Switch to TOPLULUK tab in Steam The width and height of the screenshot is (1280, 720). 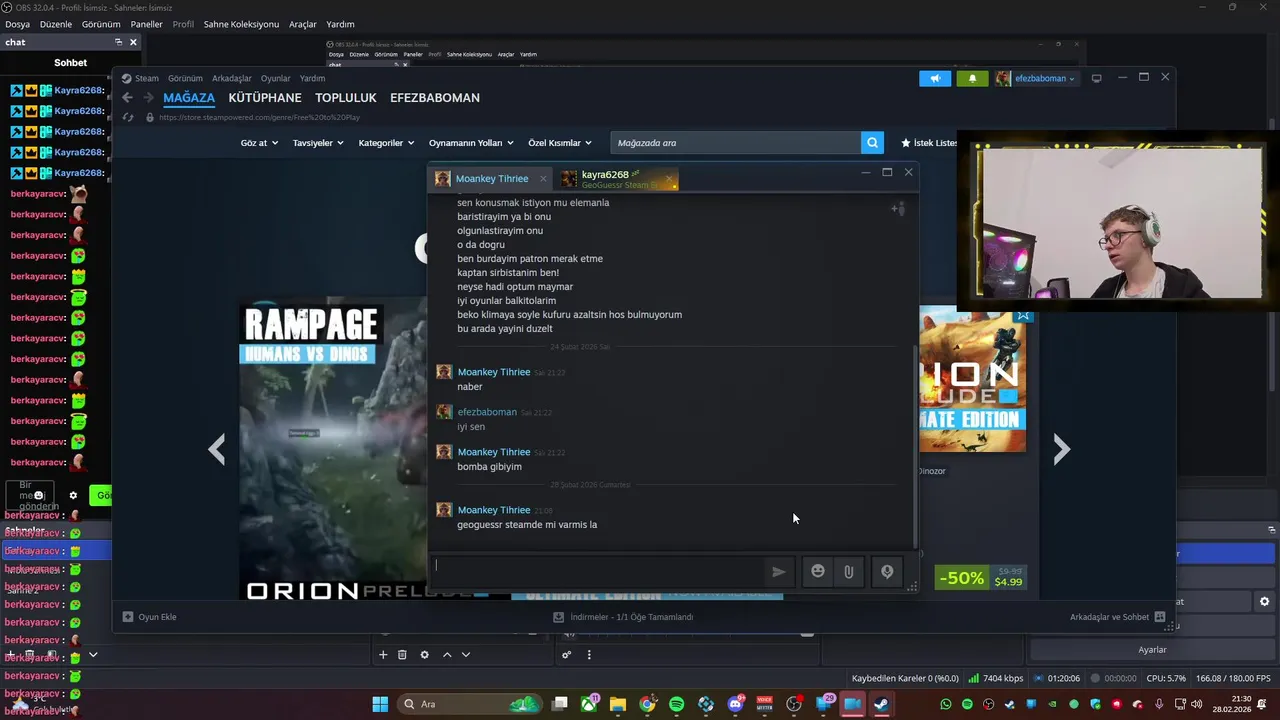pos(346,98)
